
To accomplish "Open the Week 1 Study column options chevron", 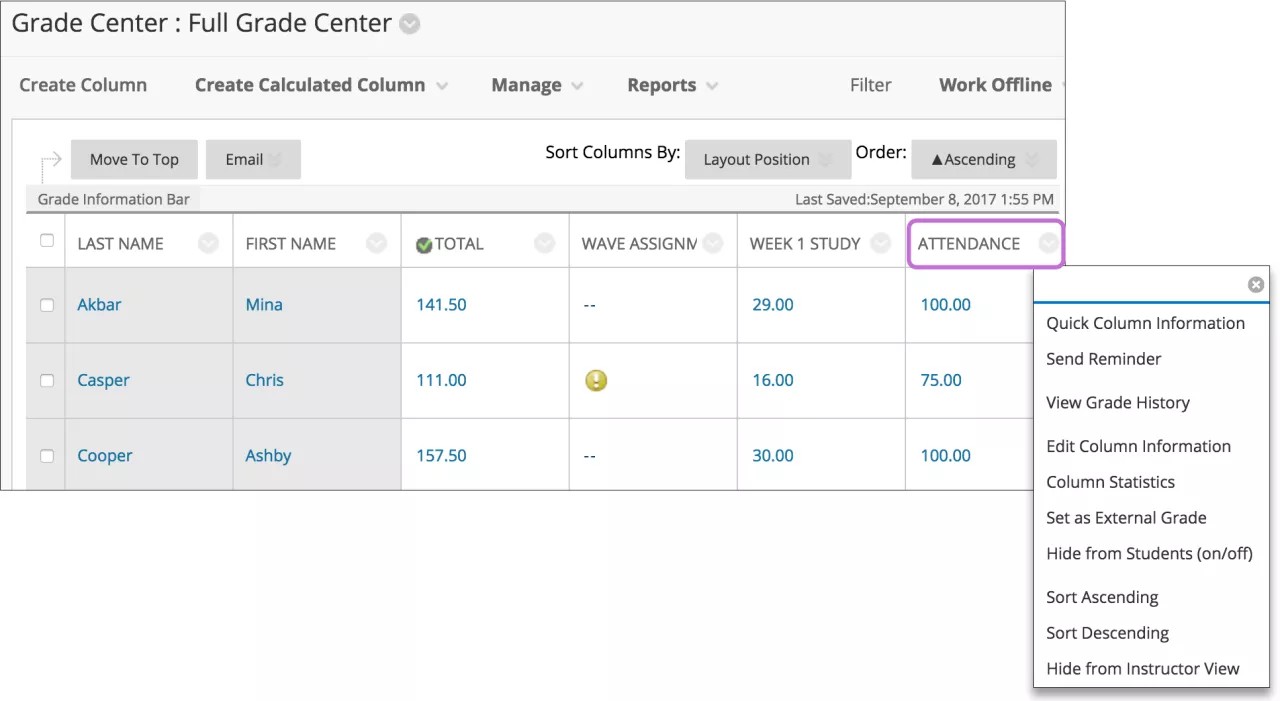I will (x=879, y=242).
